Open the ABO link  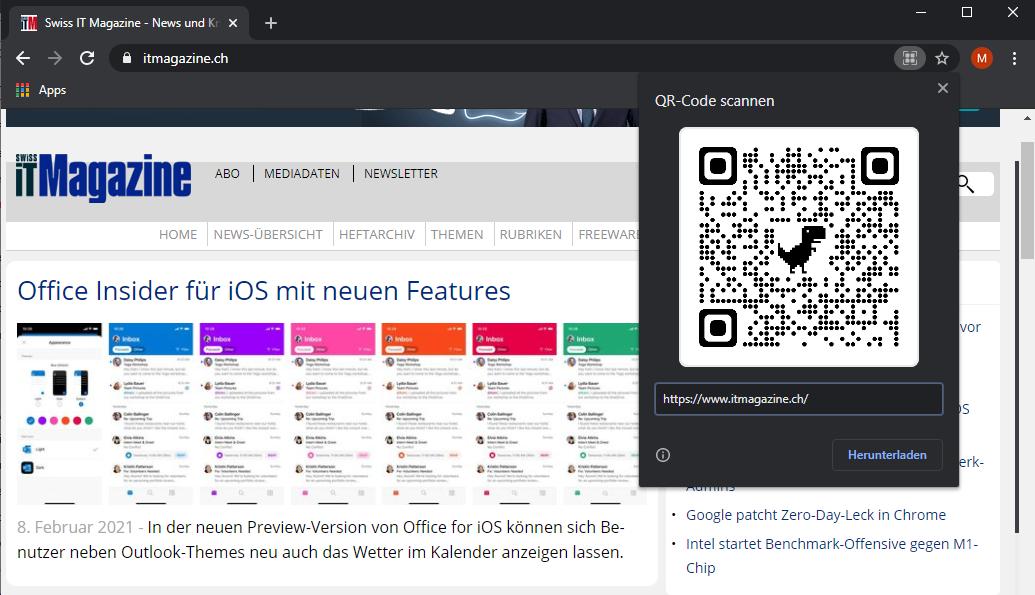tap(227, 174)
